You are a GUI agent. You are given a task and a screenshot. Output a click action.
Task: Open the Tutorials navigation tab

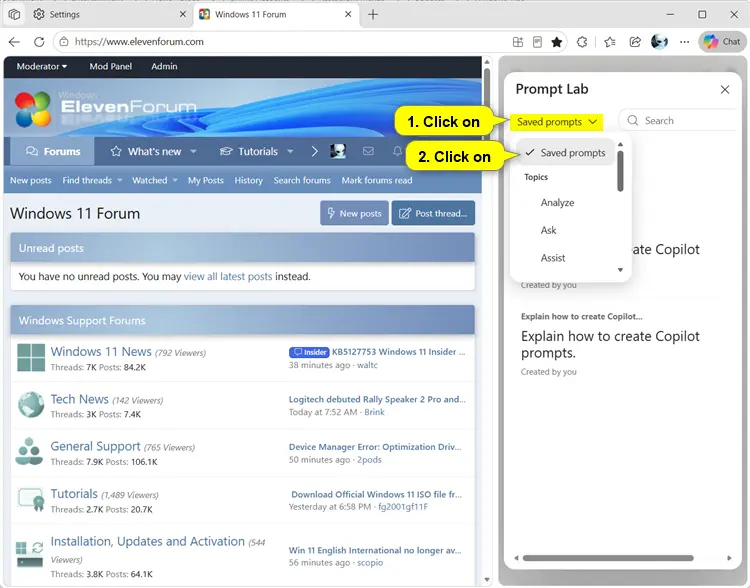[x=249, y=152]
